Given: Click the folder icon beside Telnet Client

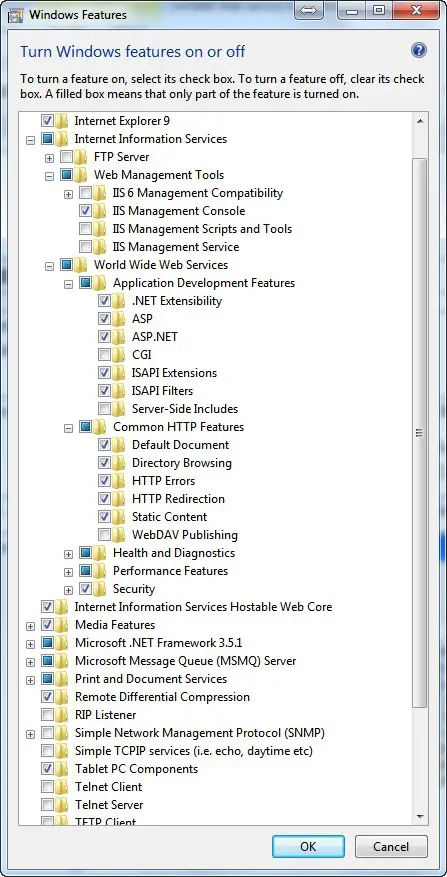Looking at the screenshot, I should 62,786.
